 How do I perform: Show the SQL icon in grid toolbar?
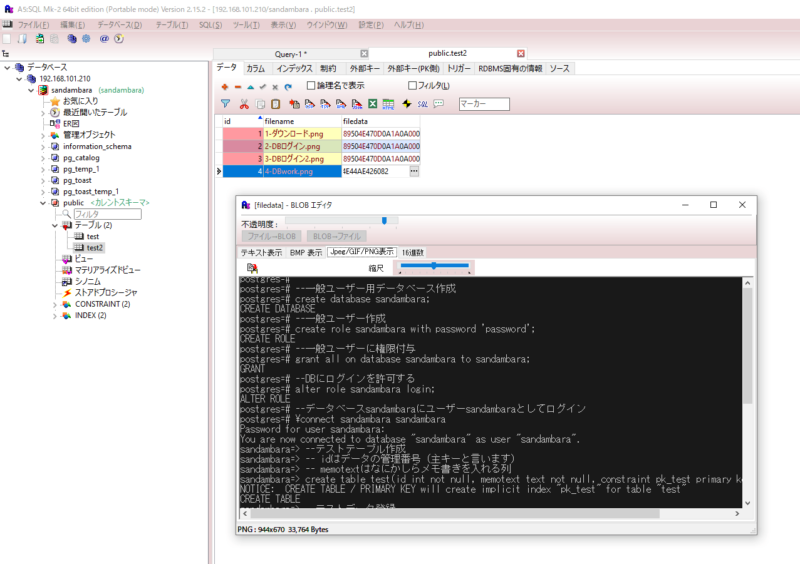tap(422, 104)
